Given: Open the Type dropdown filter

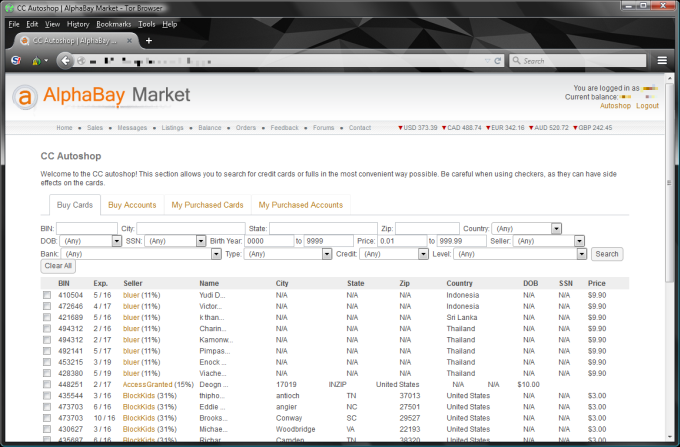Looking at the screenshot, I should (288, 254).
